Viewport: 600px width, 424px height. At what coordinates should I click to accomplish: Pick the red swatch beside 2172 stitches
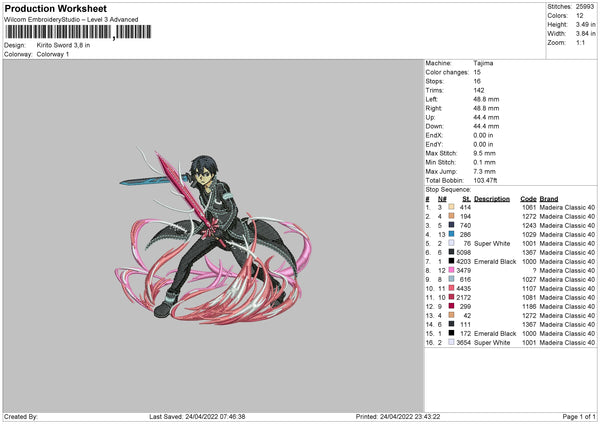point(451,297)
